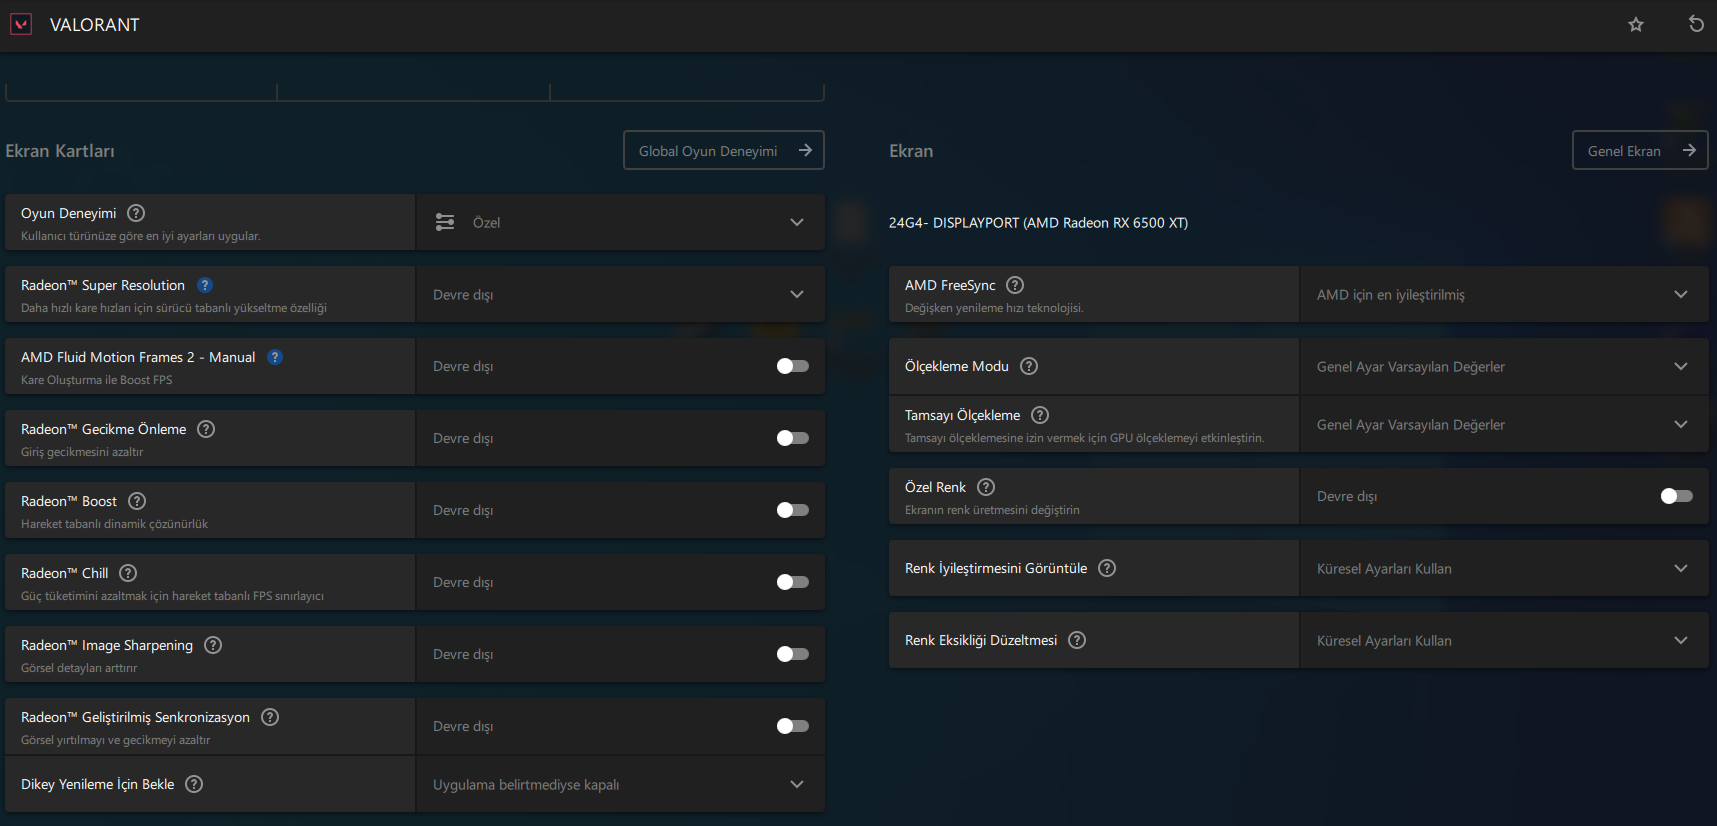Open the Genel Ekran button
The width and height of the screenshot is (1717, 826).
click(1639, 150)
